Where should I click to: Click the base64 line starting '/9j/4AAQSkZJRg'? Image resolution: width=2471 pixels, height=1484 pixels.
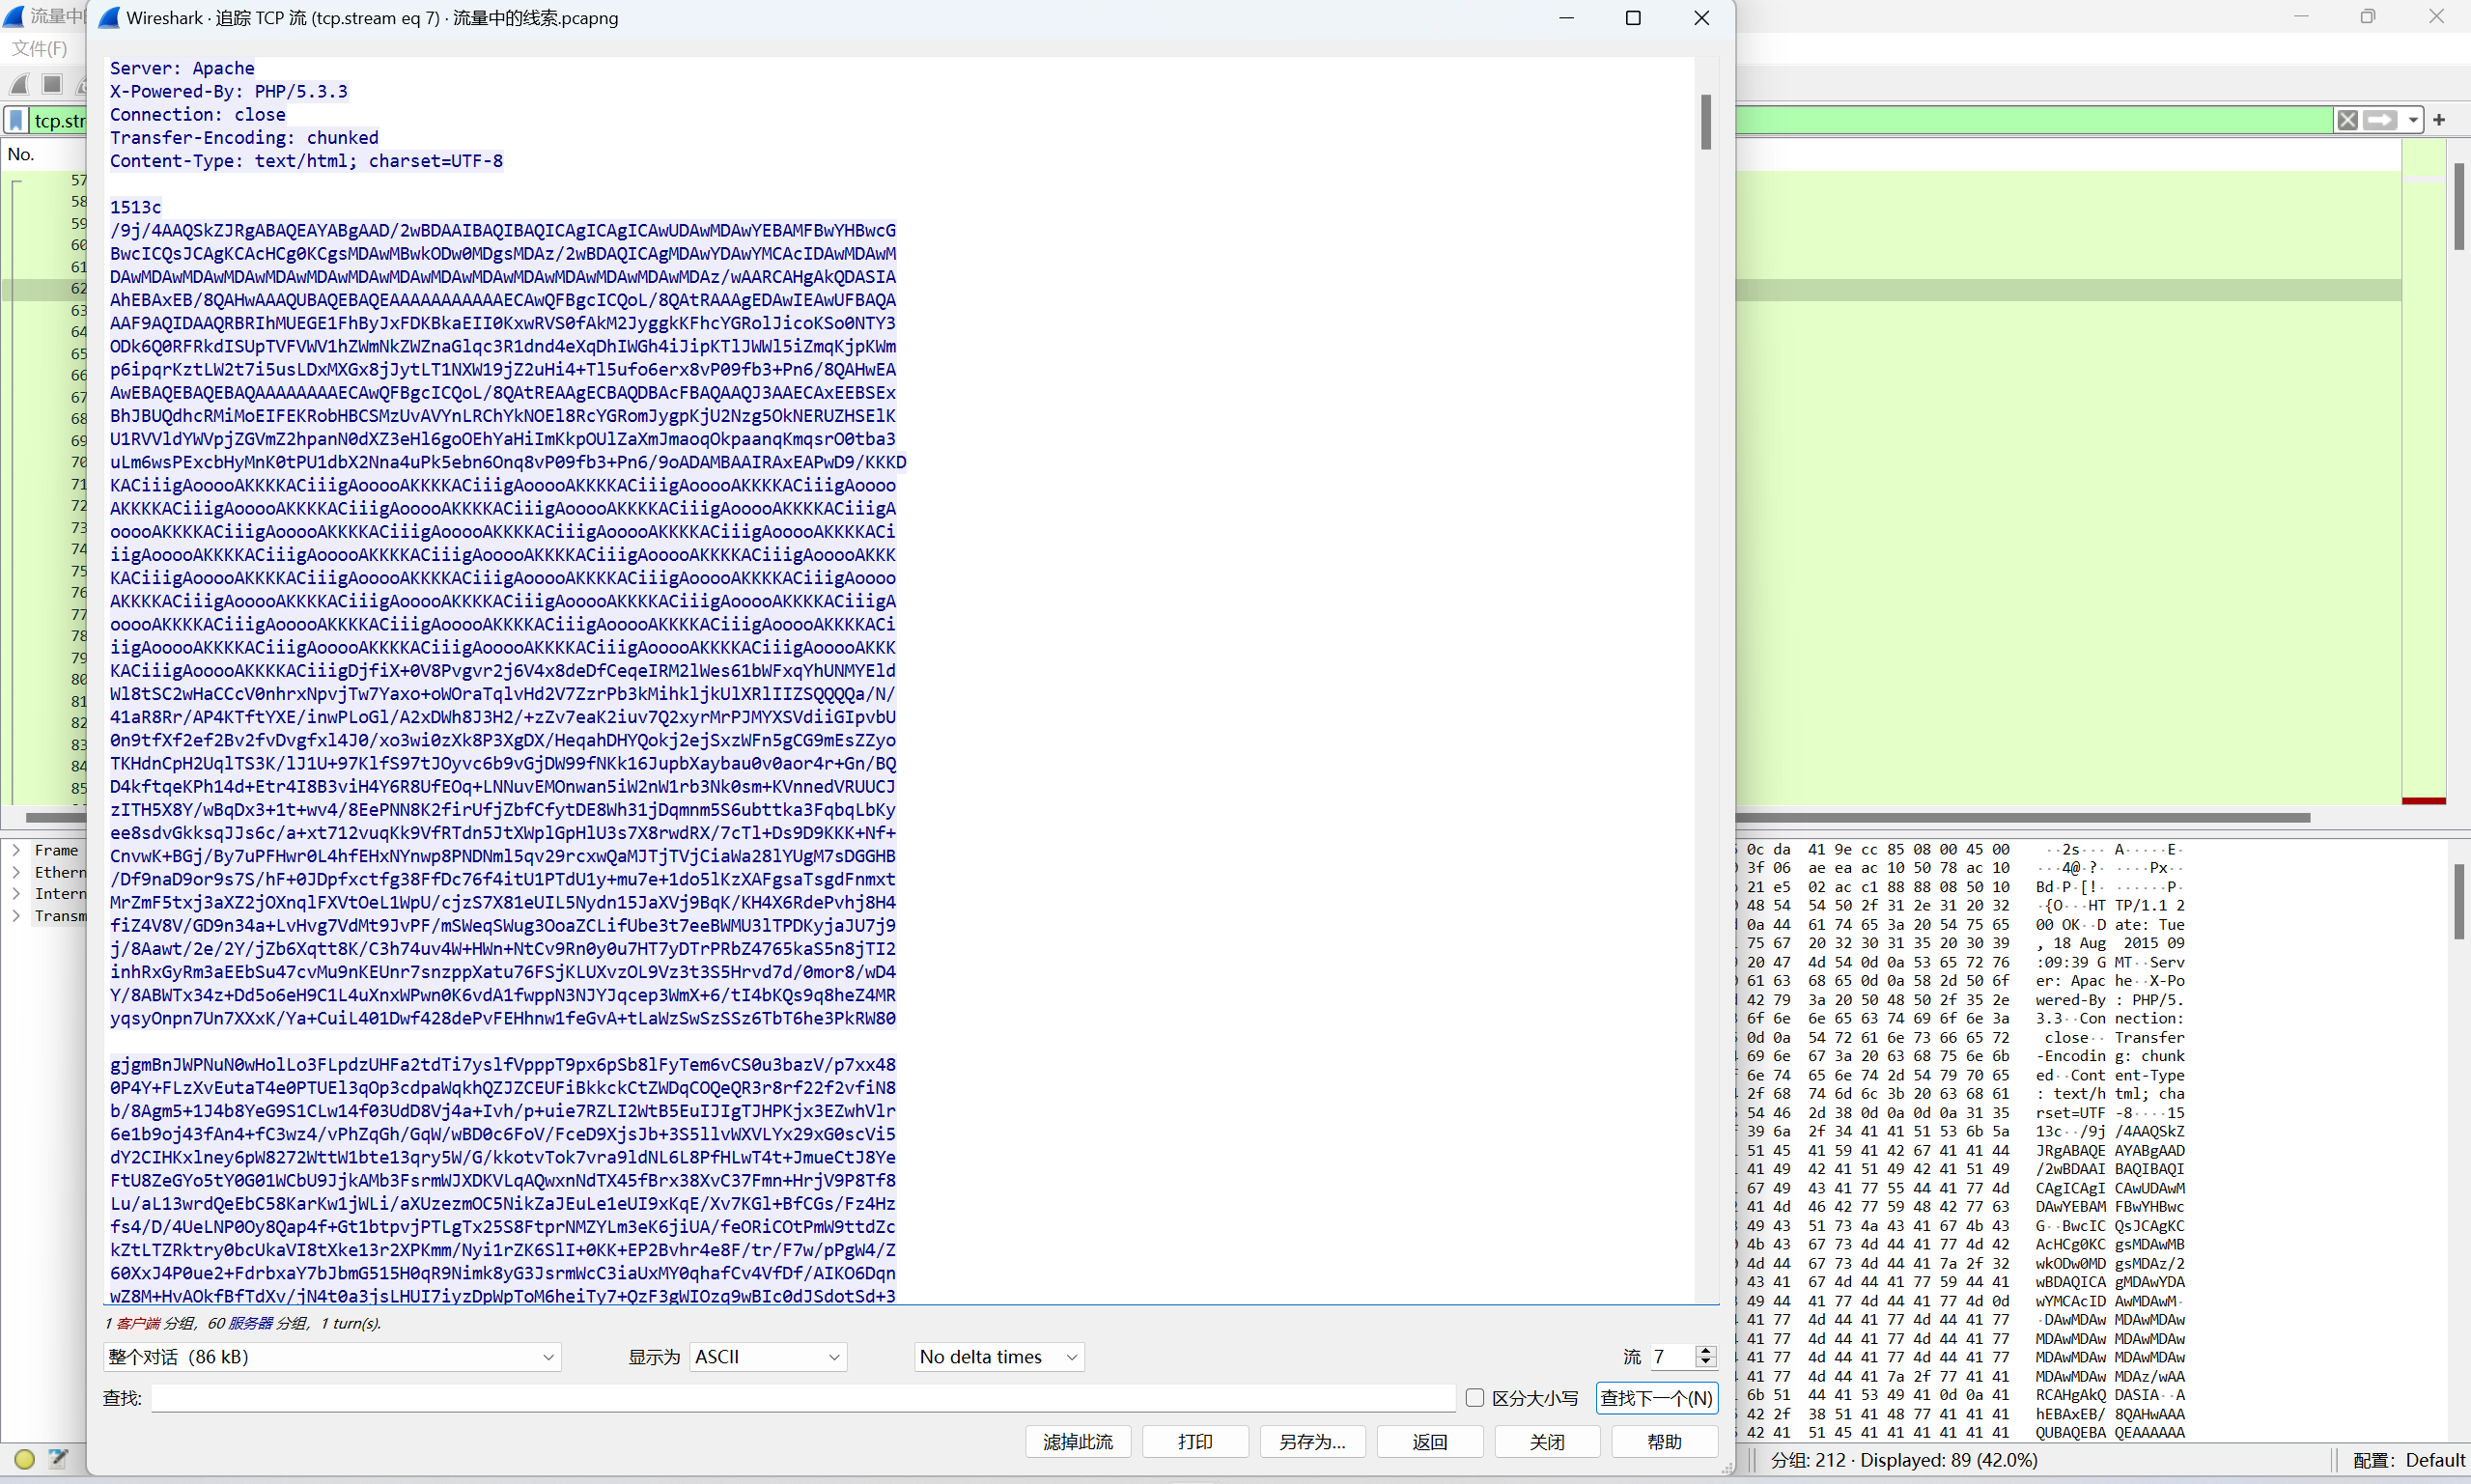click(x=503, y=230)
